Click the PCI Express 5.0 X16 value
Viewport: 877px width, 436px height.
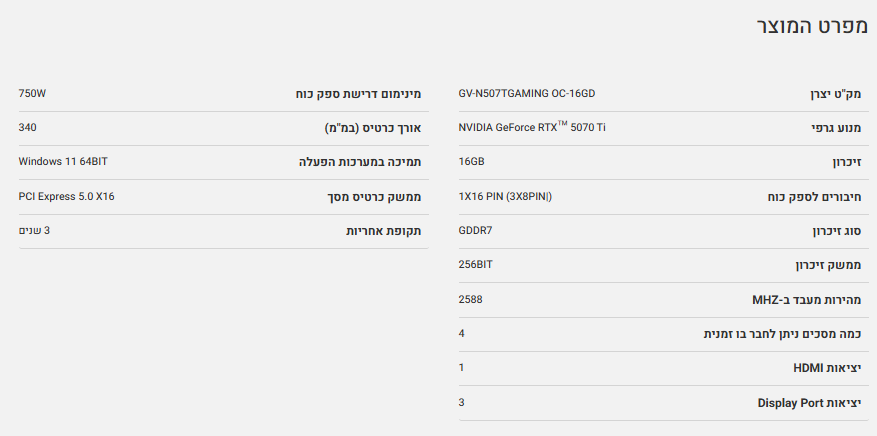coord(67,196)
